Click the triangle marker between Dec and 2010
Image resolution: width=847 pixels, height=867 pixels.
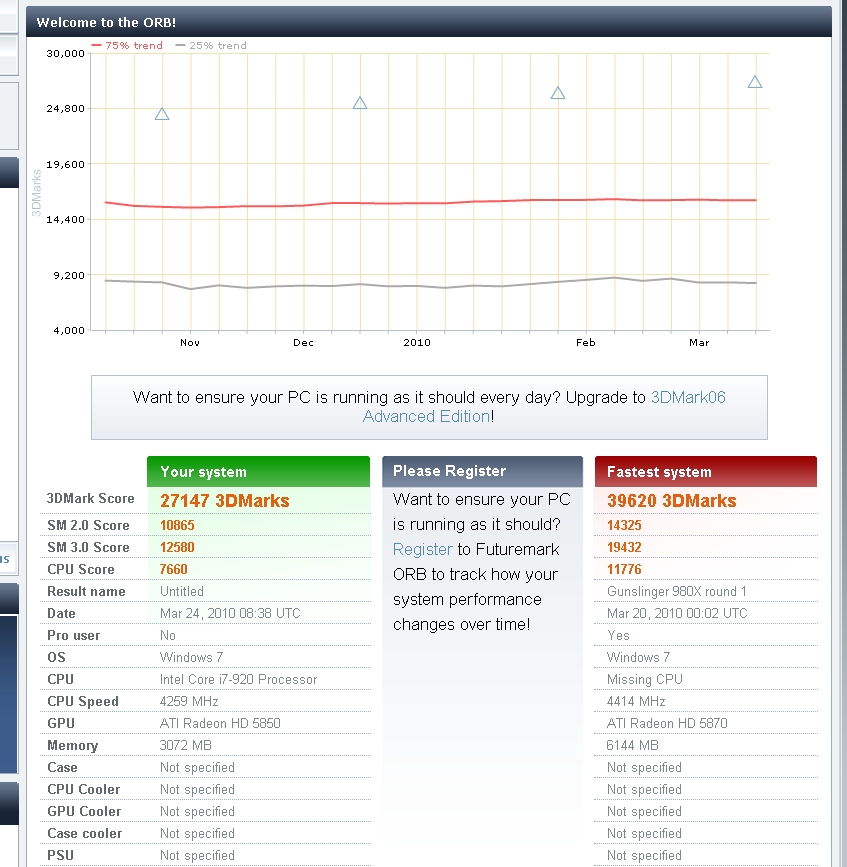(x=360, y=103)
